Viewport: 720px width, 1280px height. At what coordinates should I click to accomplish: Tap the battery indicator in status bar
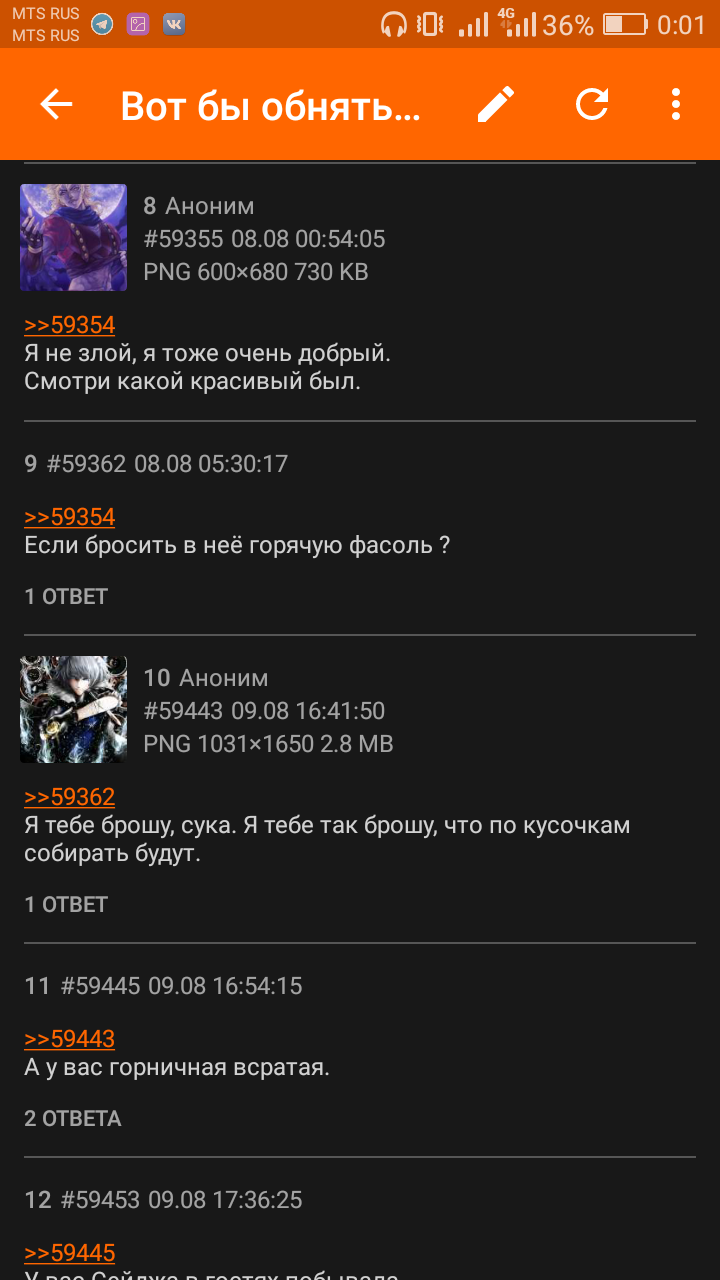(626, 25)
